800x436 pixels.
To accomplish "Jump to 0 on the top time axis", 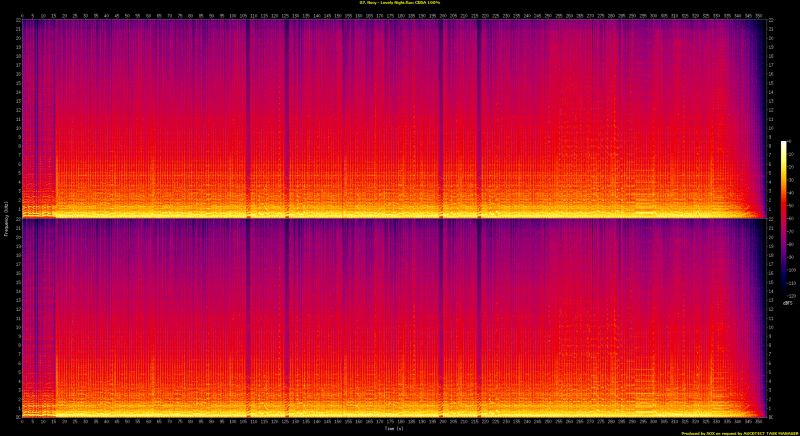I will pyautogui.click(x=20, y=15).
